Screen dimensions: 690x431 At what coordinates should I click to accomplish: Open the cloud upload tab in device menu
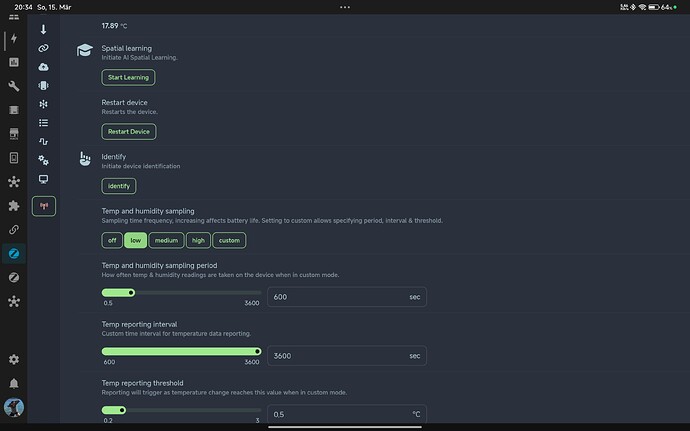(44, 67)
